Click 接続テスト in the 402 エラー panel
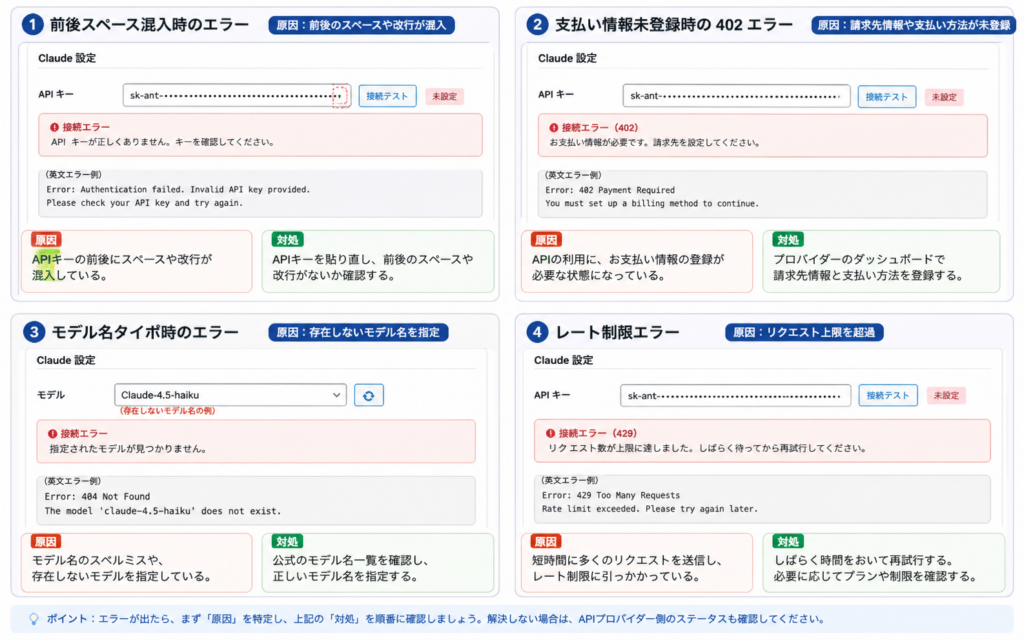This screenshot has width=1024, height=640. (x=886, y=97)
